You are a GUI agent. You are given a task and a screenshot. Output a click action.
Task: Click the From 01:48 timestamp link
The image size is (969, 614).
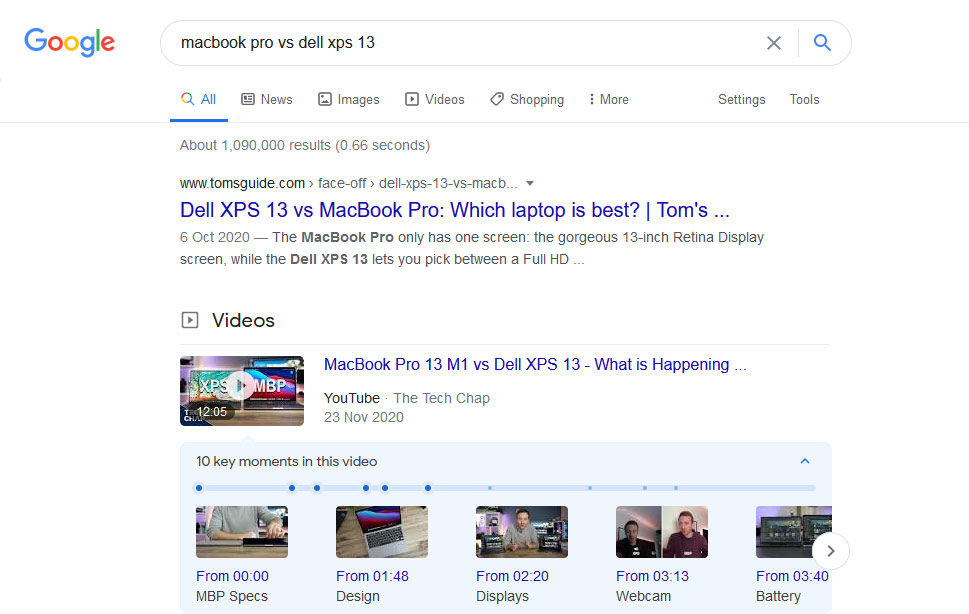[373, 576]
